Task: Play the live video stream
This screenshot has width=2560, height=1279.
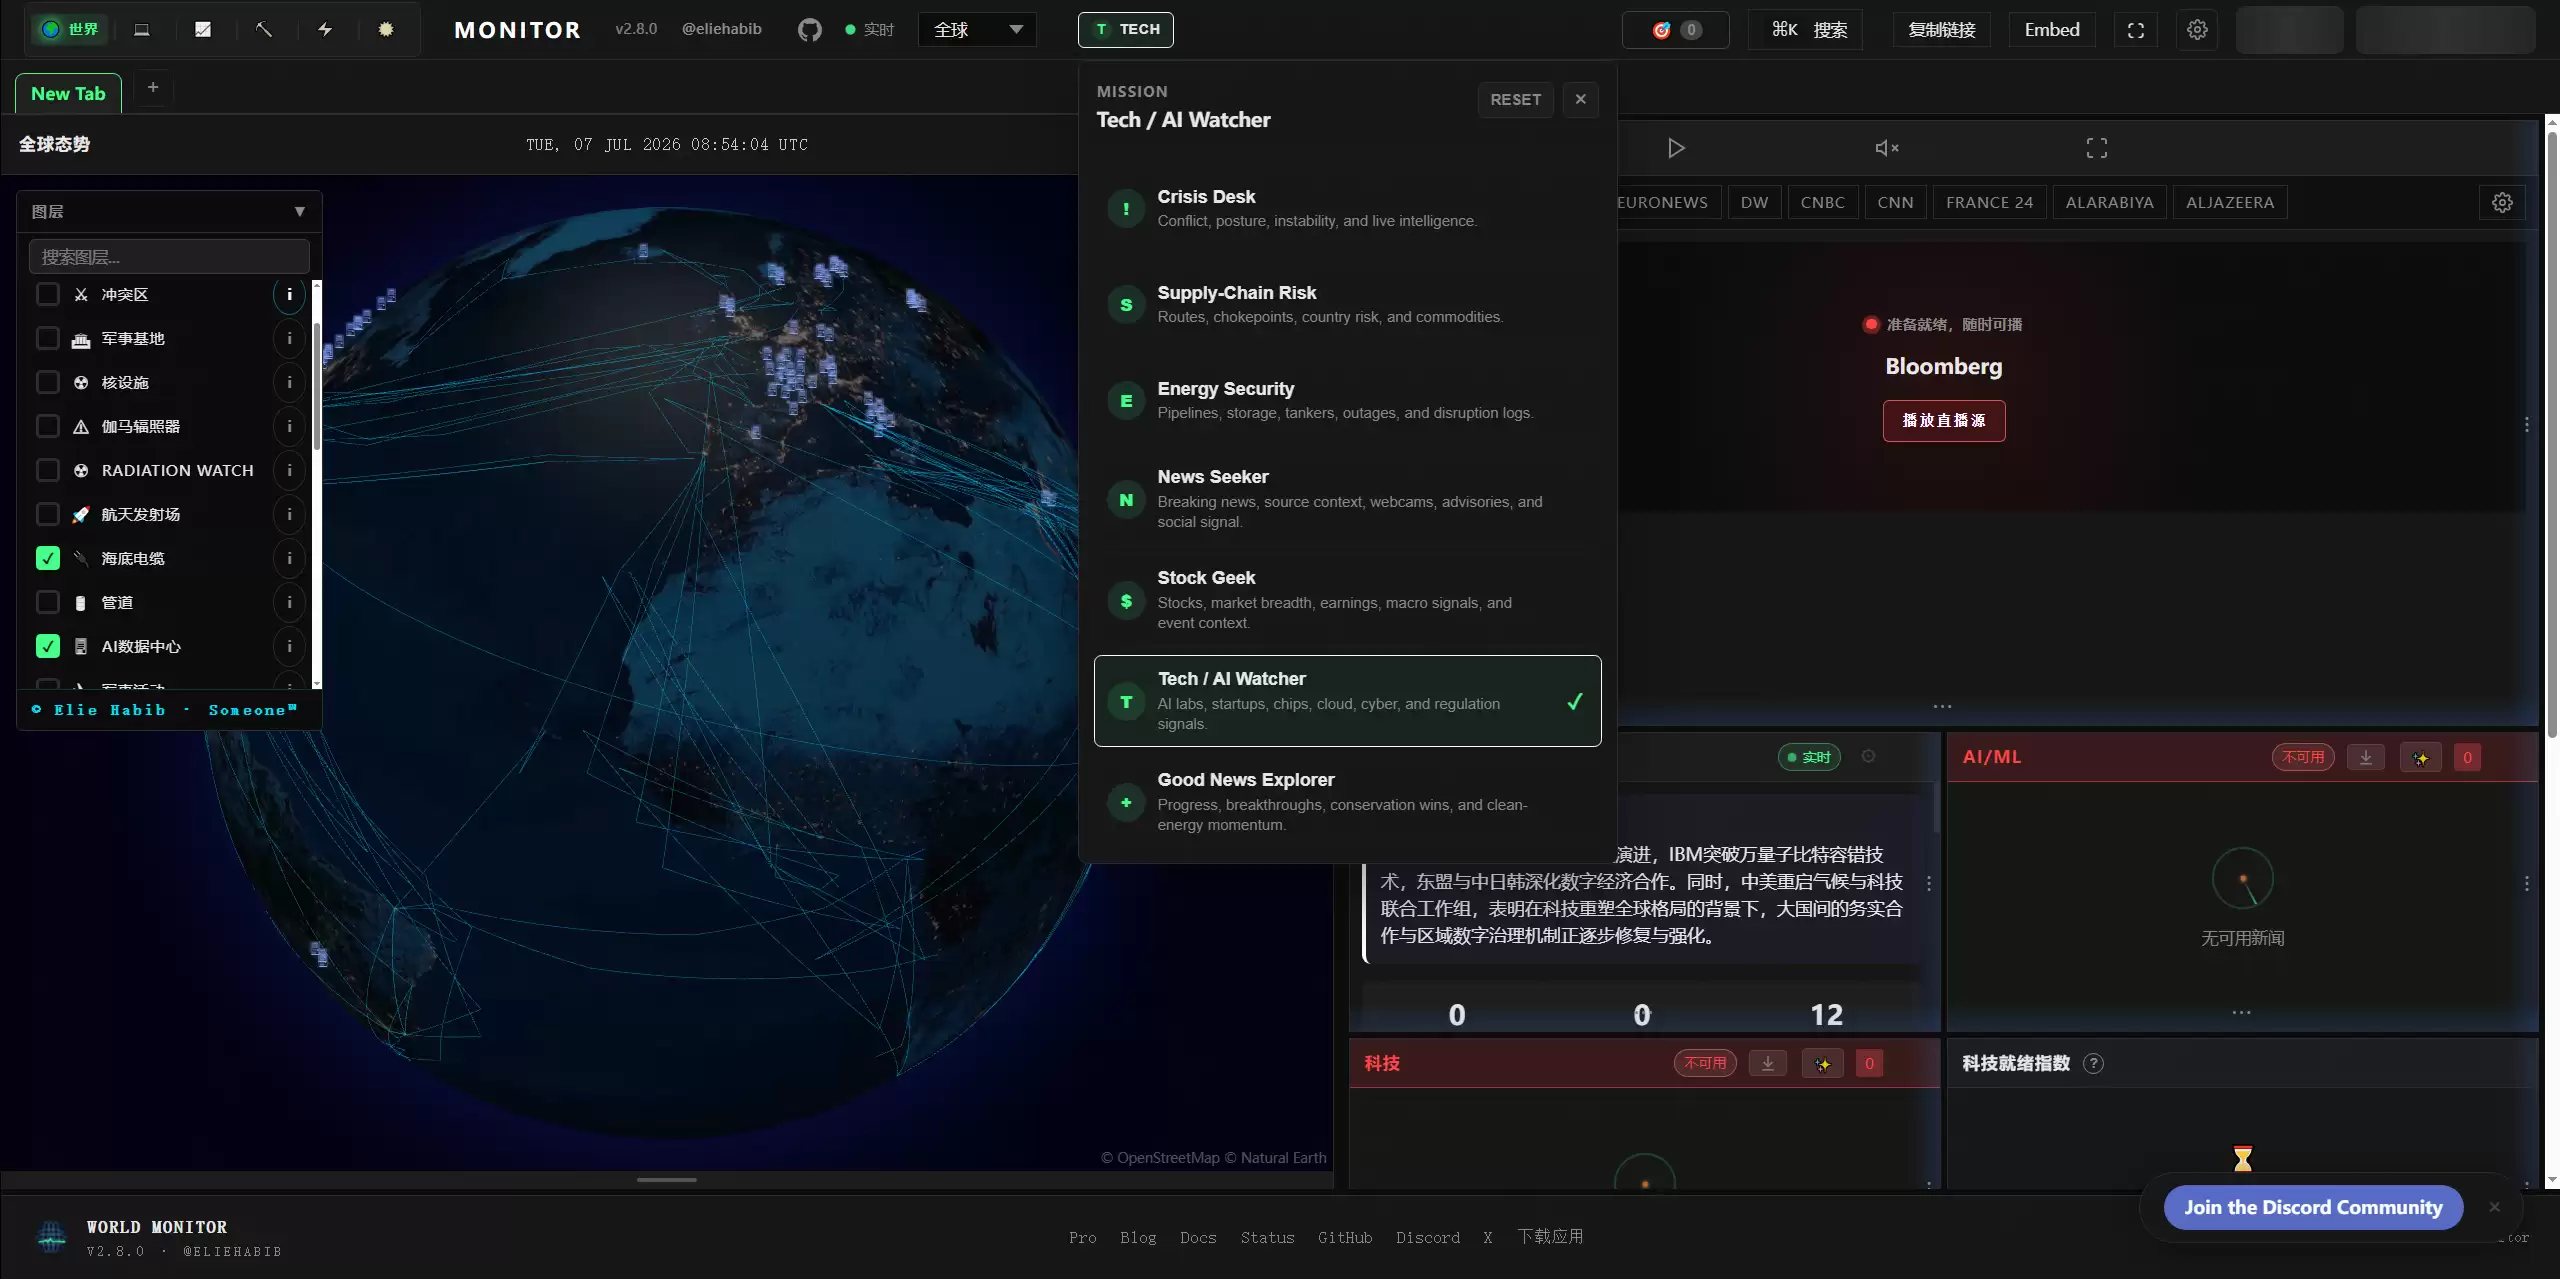Action: point(1677,148)
